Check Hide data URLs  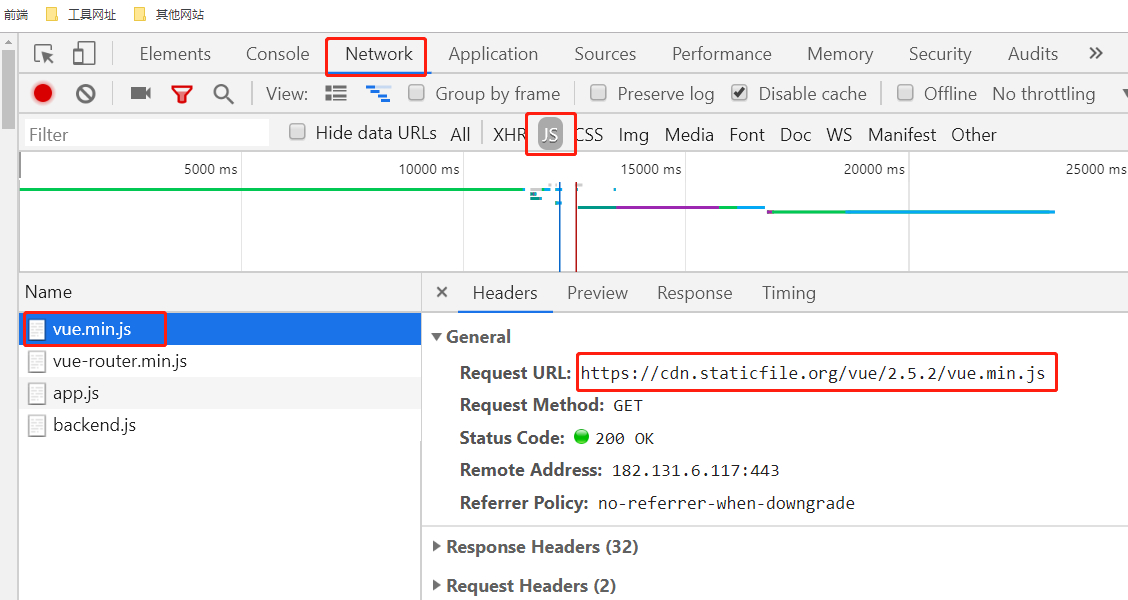[297, 132]
